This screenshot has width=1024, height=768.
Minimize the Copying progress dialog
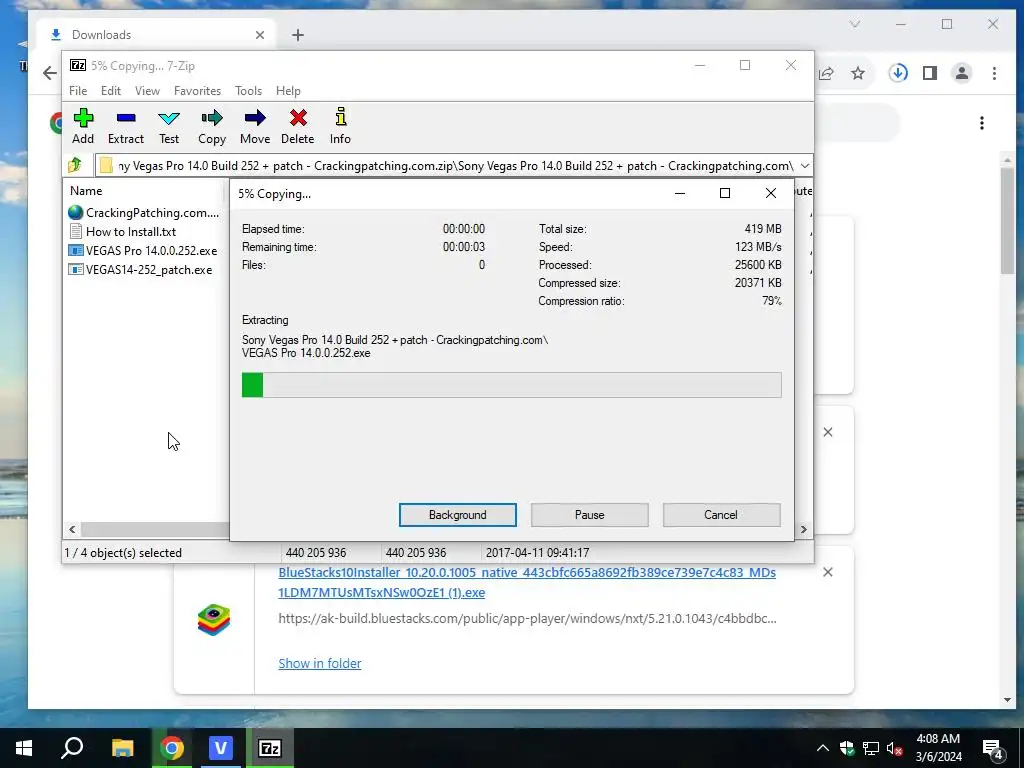click(680, 193)
